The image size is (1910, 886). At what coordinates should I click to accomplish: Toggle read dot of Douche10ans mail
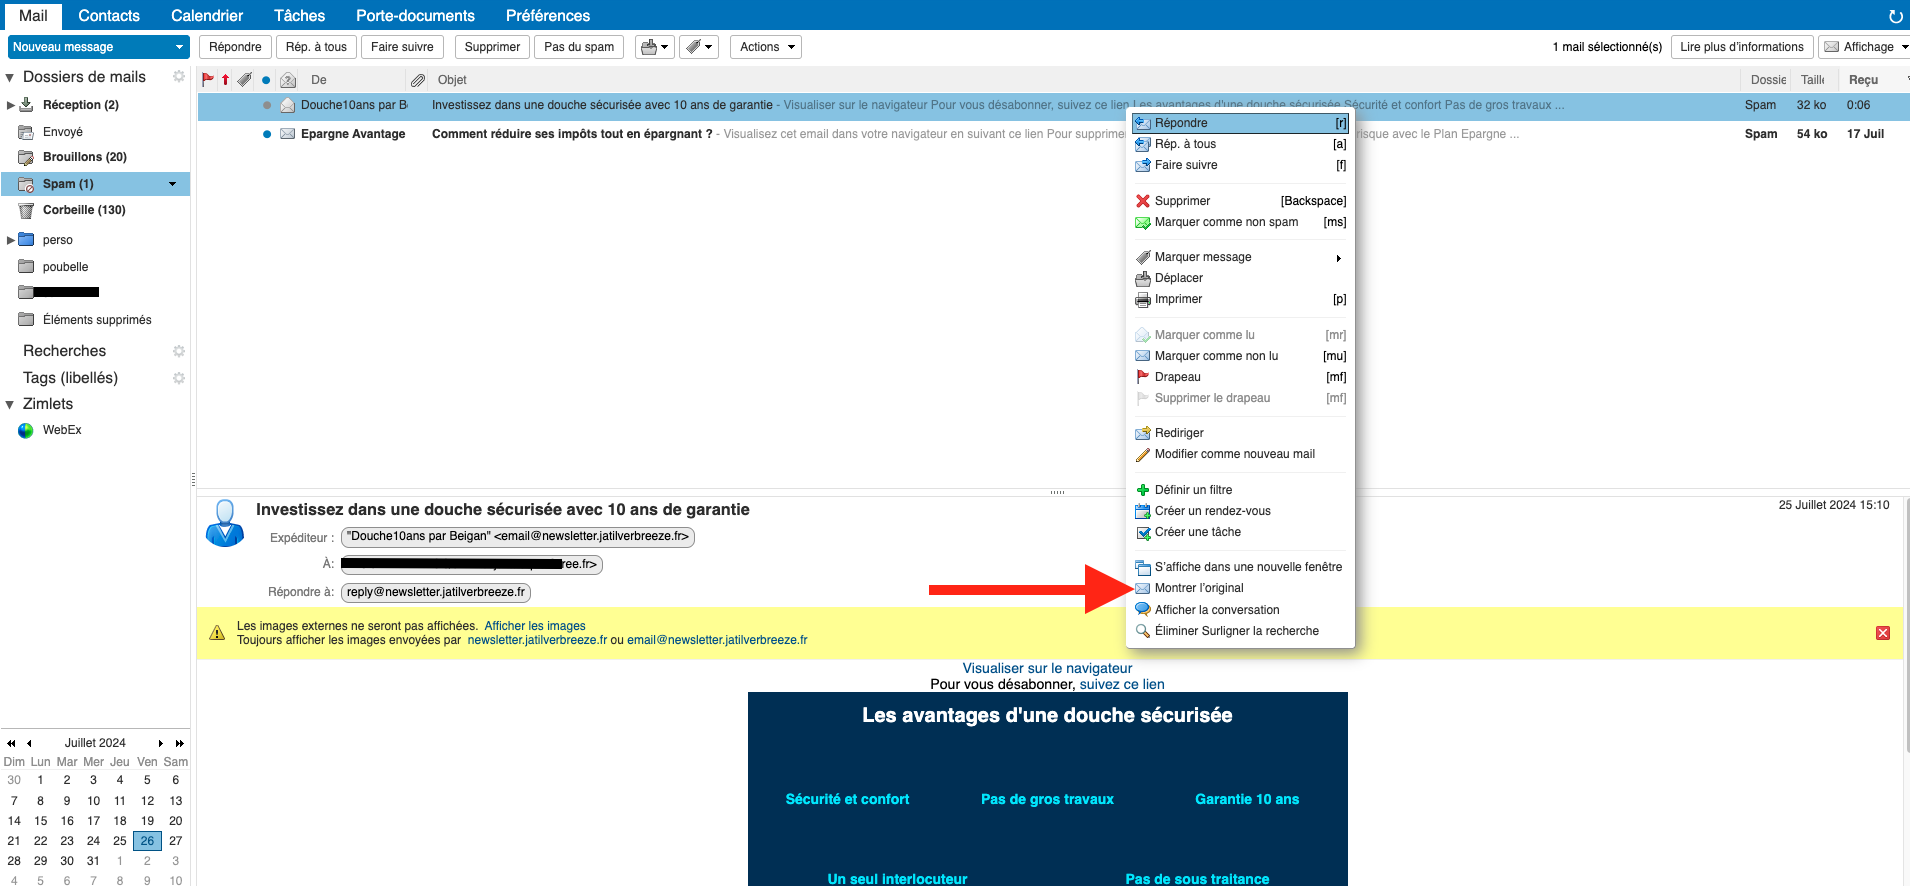[x=266, y=105]
